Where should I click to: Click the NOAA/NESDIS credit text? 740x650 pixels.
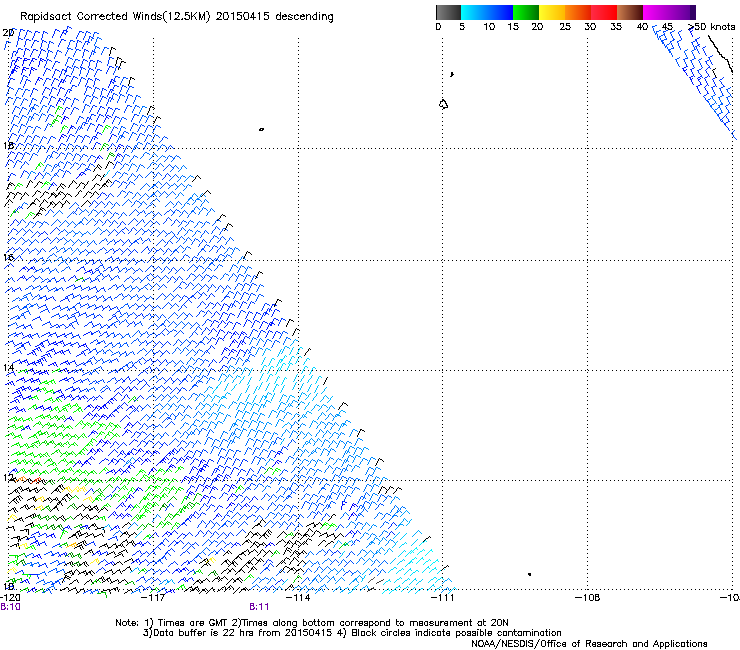tap(589, 643)
